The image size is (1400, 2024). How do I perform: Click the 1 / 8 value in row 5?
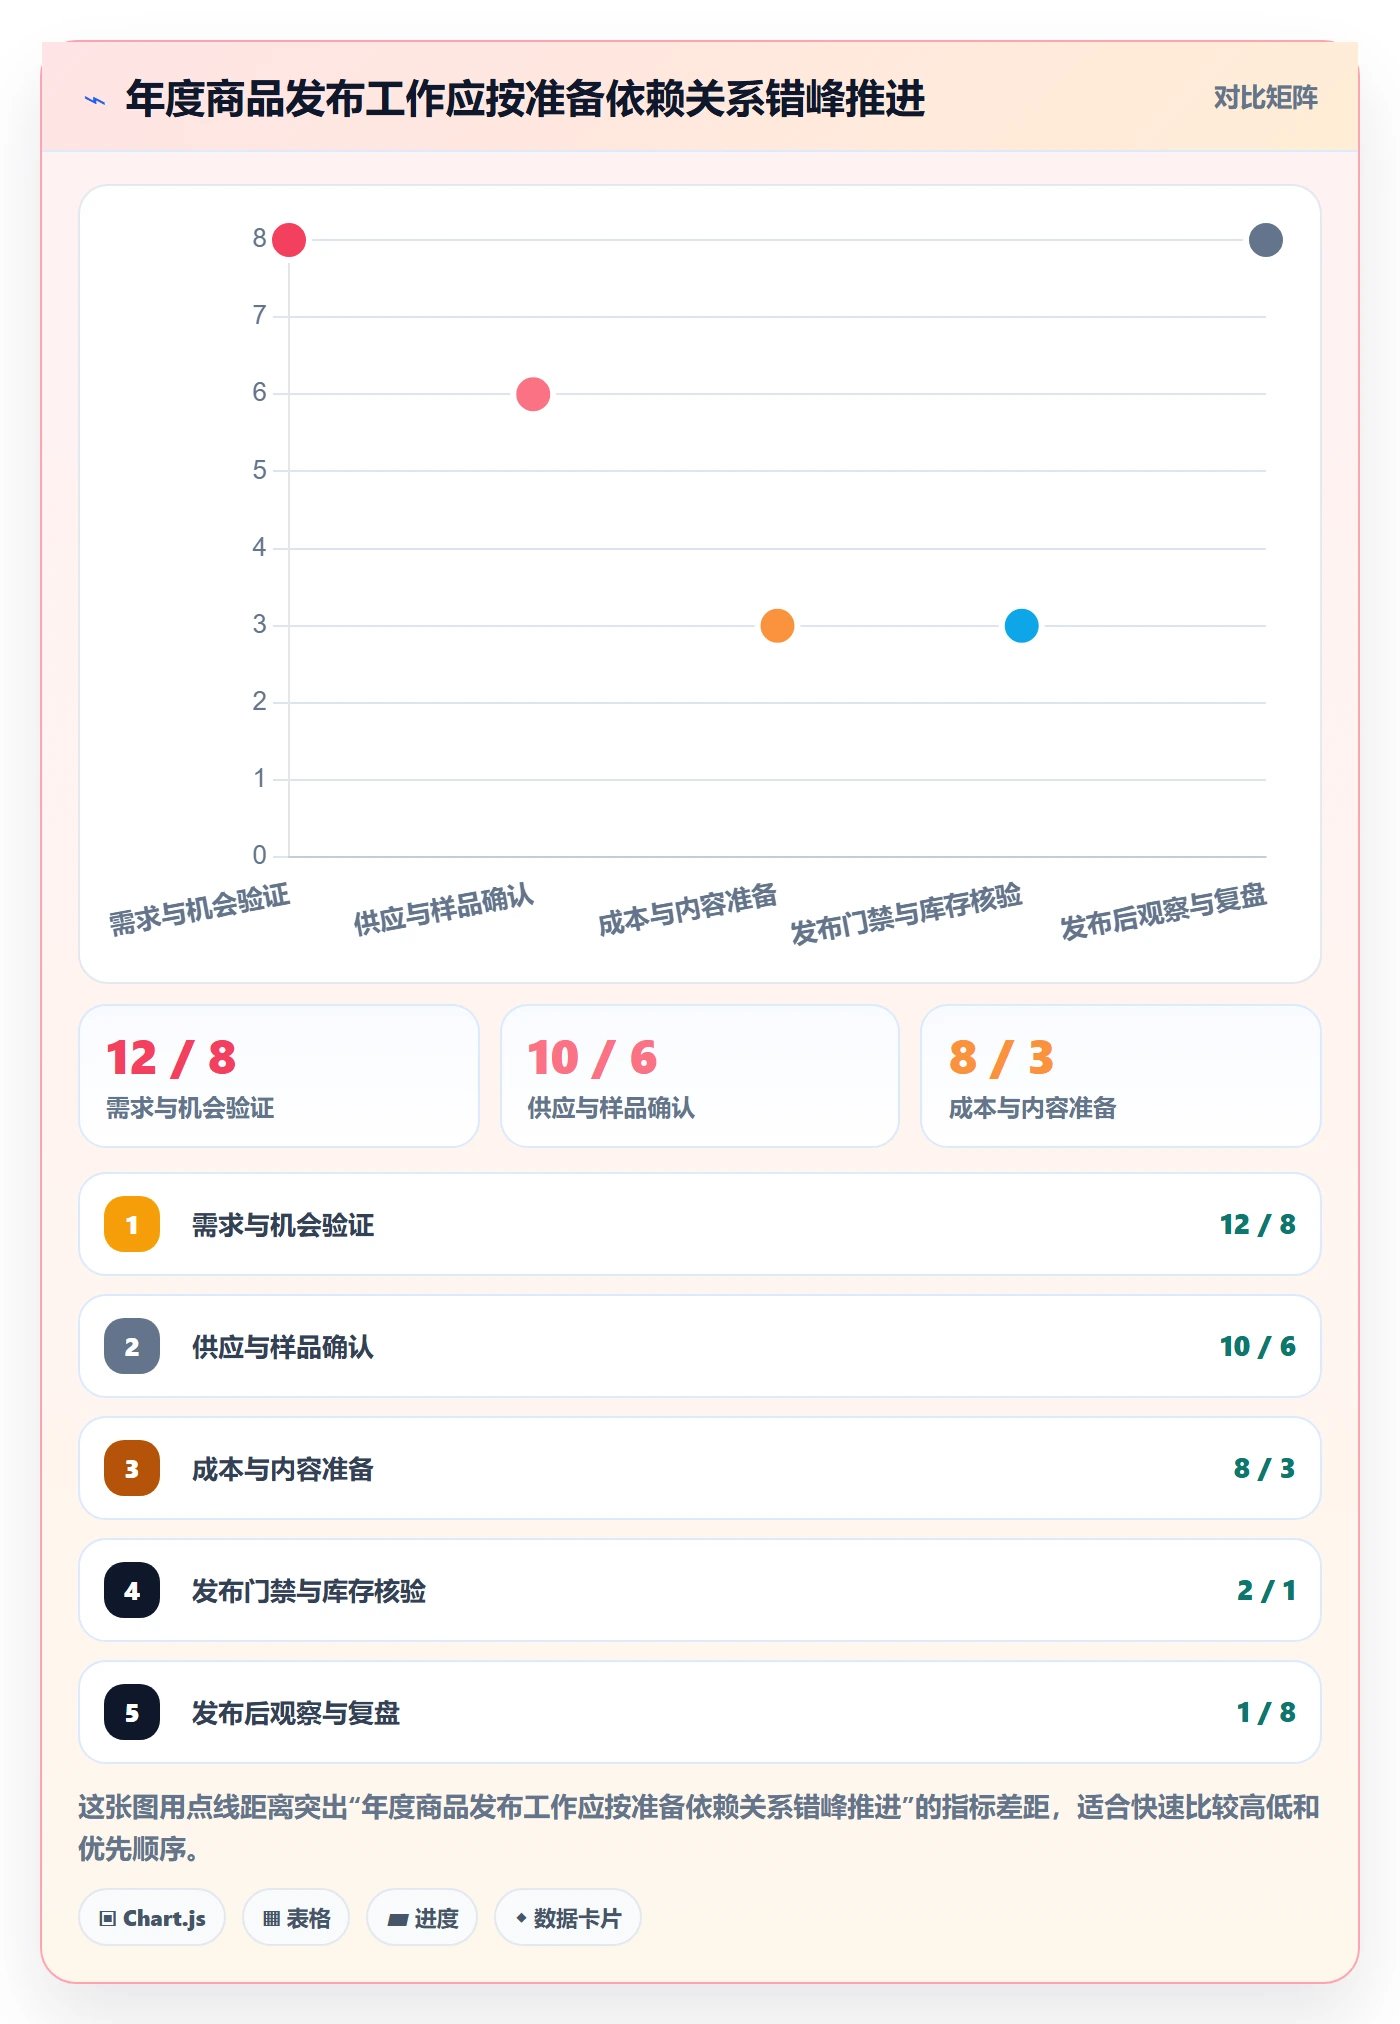(1267, 1712)
